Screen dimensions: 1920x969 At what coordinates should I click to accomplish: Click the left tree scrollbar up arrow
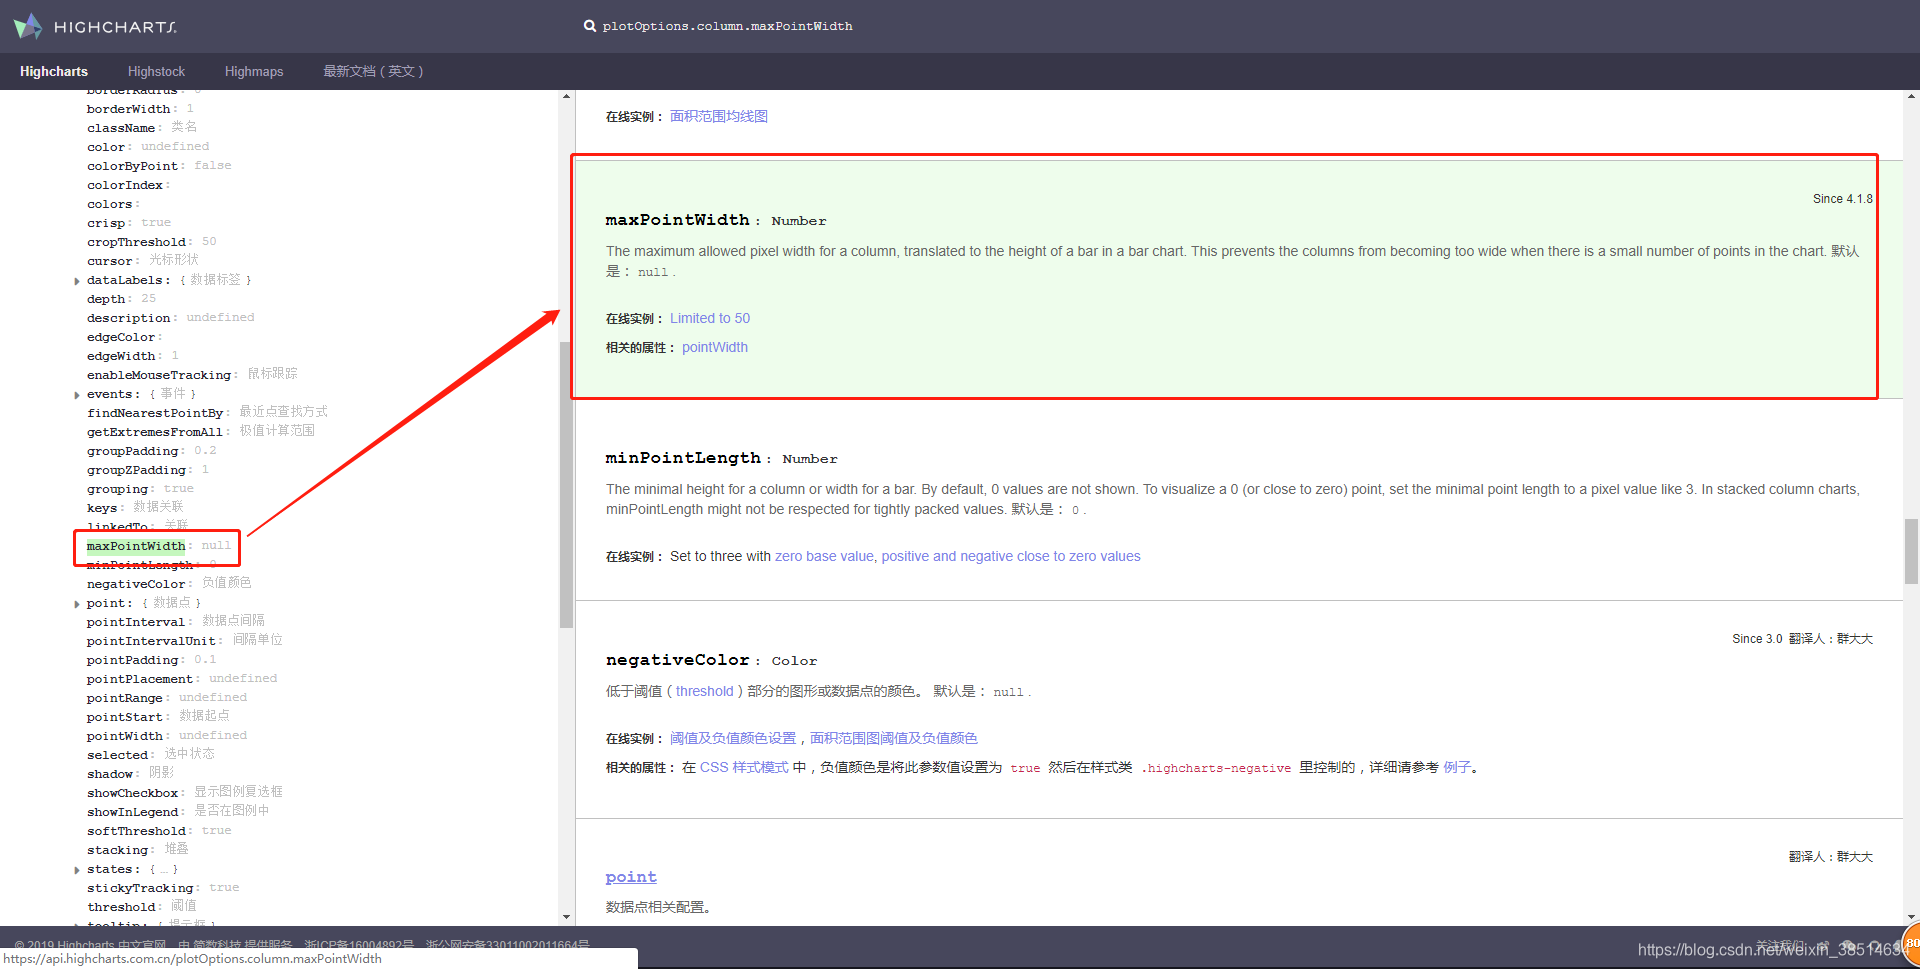point(566,97)
